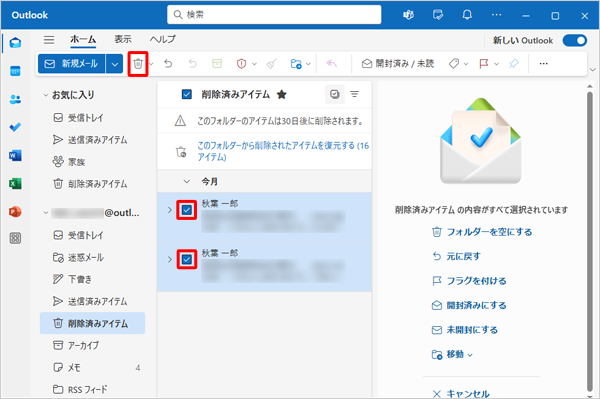The image size is (600, 399).
Task: Open the delete button dropdown arrow
Action: tap(152, 64)
